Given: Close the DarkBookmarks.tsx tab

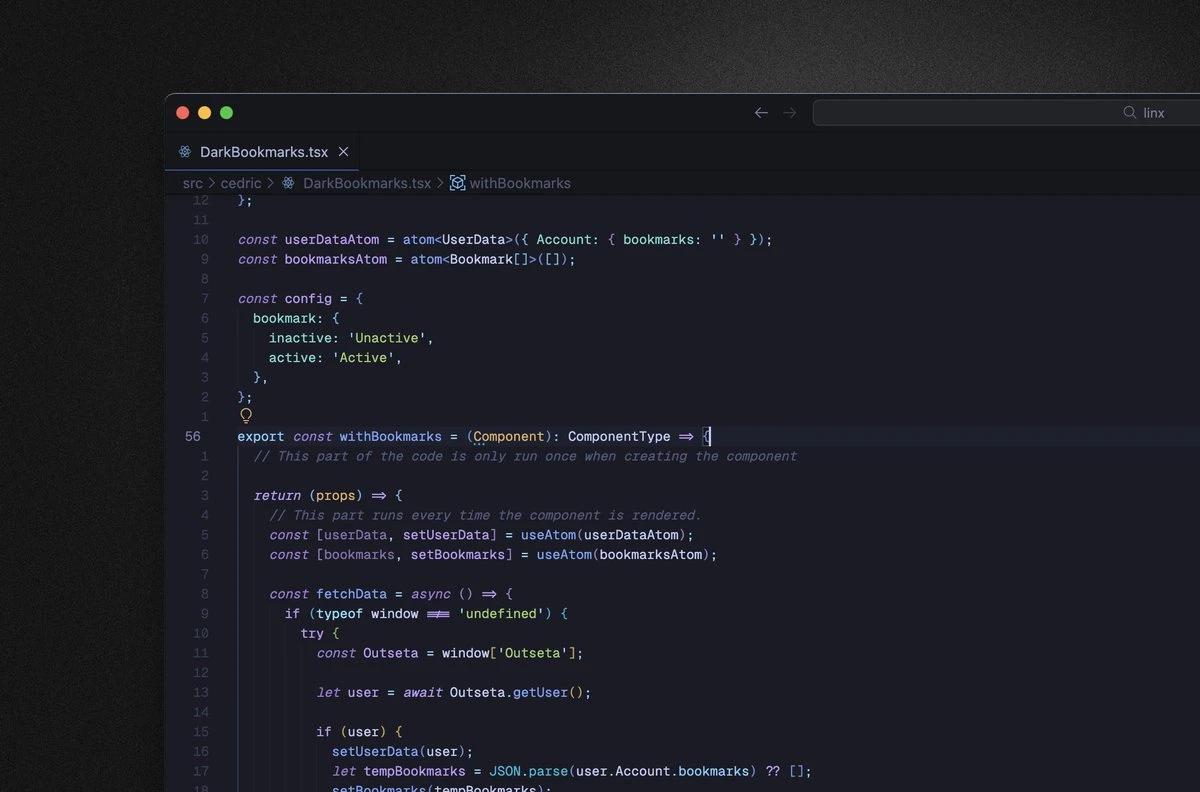Looking at the screenshot, I should coord(343,152).
